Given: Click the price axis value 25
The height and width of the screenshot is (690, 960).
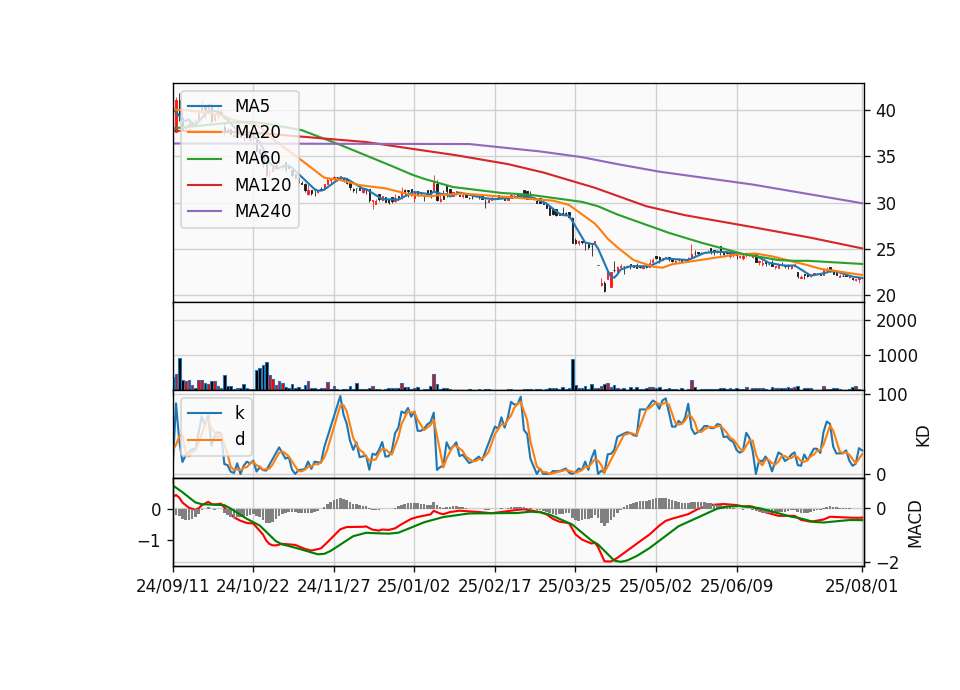Looking at the screenshot, I should coord(886,250).
